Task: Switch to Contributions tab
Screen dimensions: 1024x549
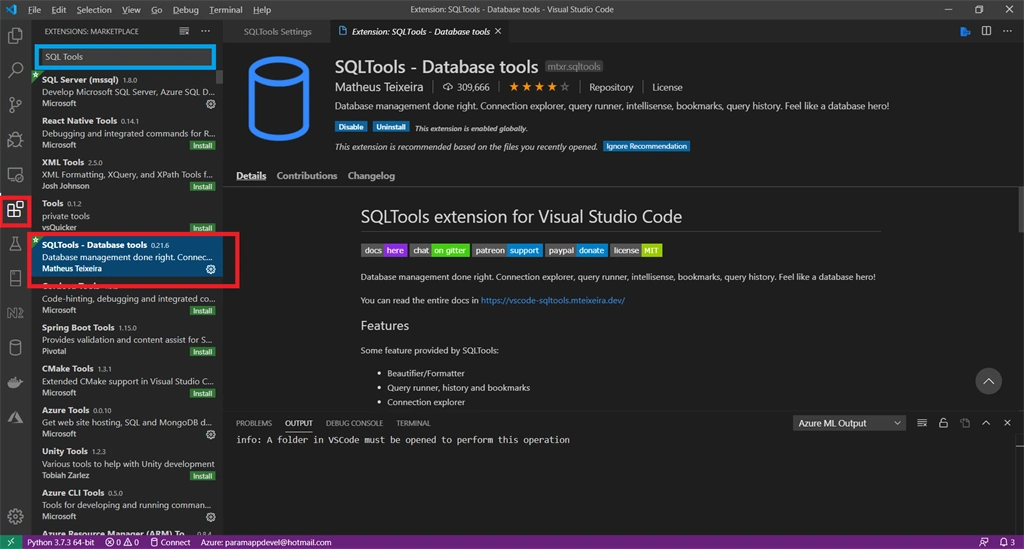Action: point(307,176)
